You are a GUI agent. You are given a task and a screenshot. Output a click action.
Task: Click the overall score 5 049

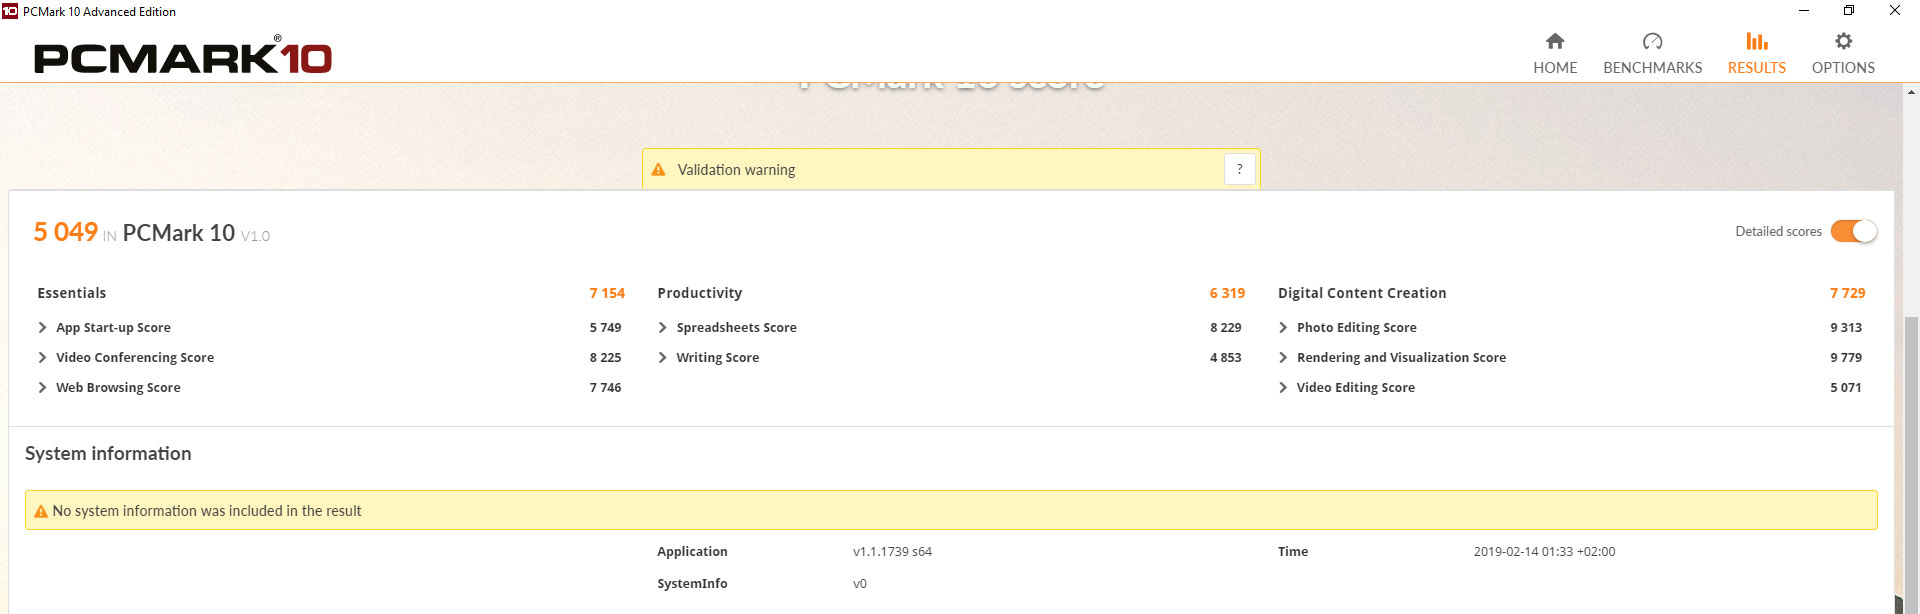click(66, 232)
